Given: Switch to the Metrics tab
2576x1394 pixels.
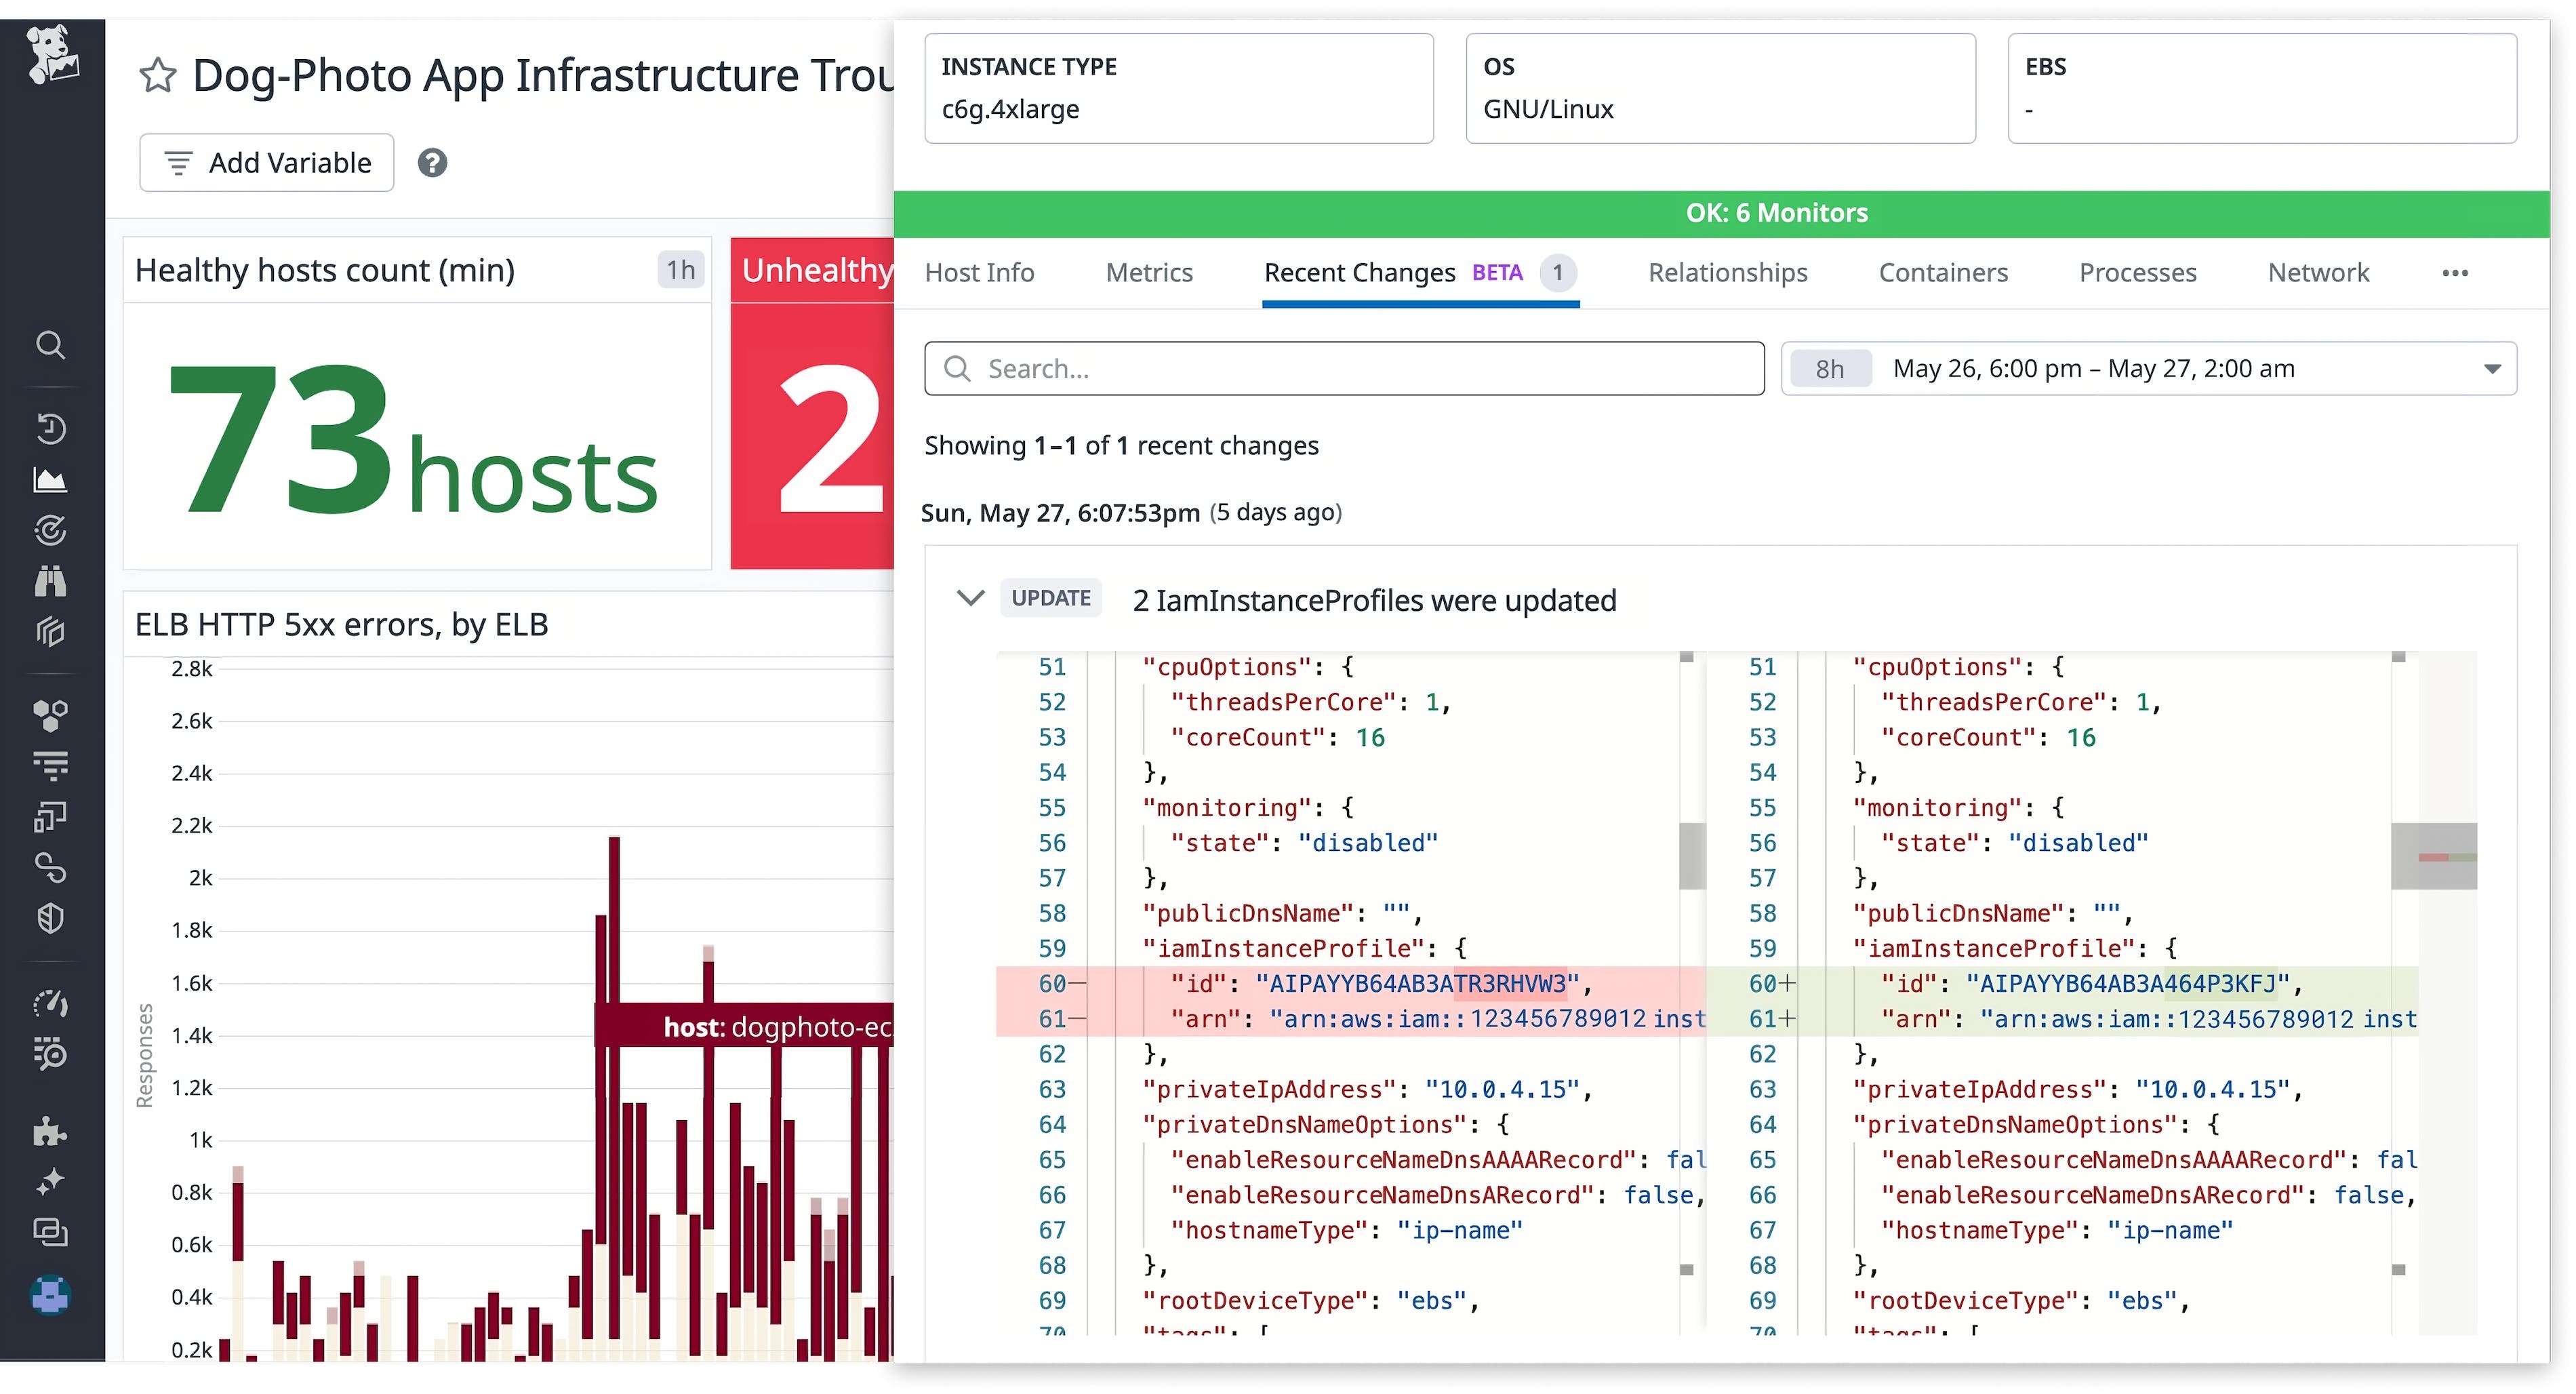Looking at the screenshot, I should click(1149, 273).
